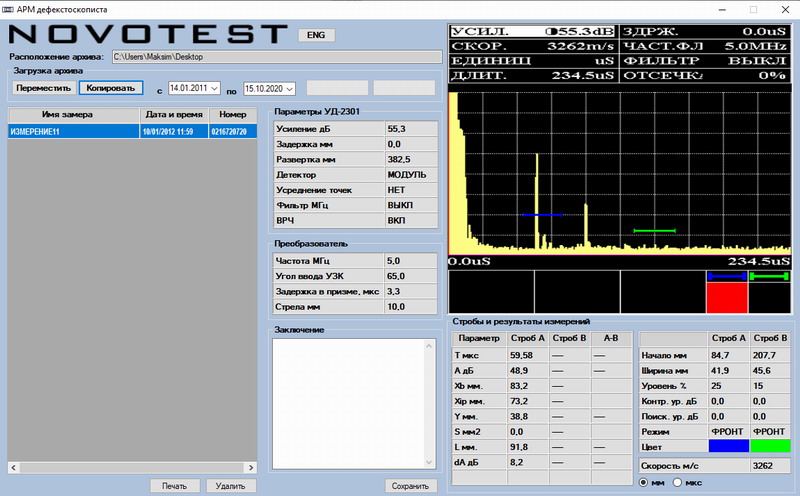
Task: Click the green gate marker on the waveform
Action: [x=655, y=231]
